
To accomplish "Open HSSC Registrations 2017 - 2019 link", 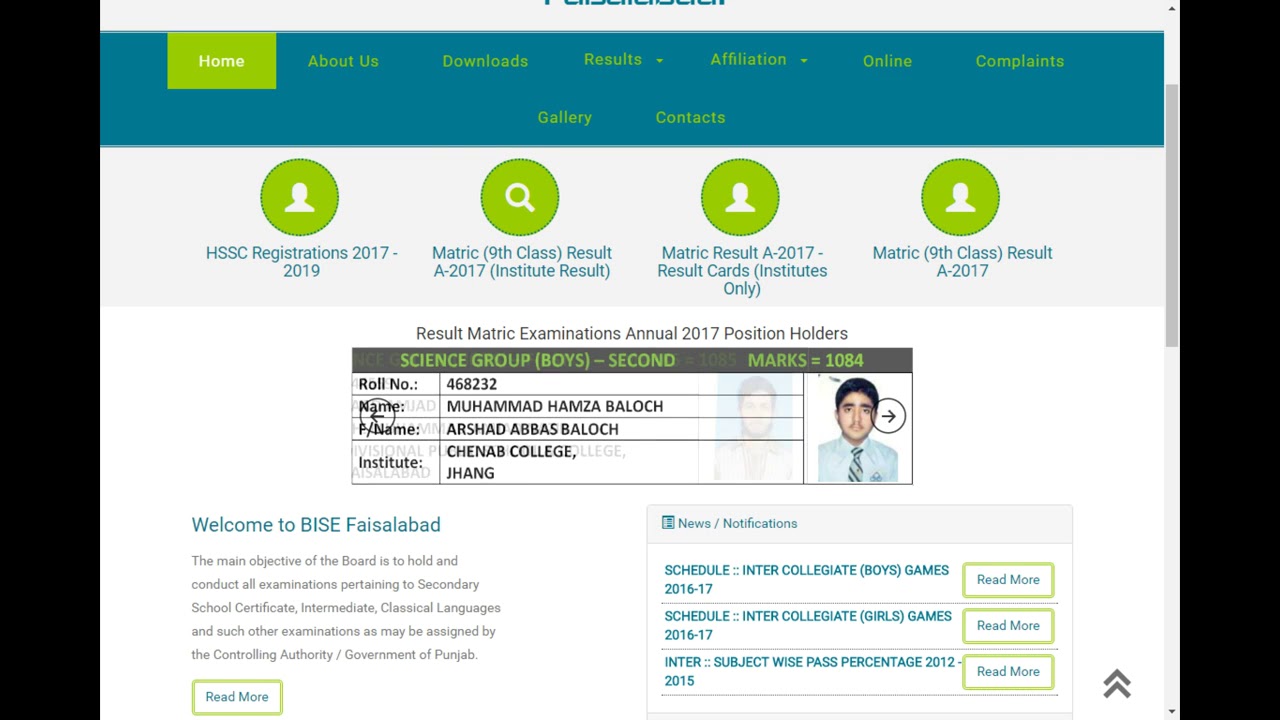I will (301, 262).
